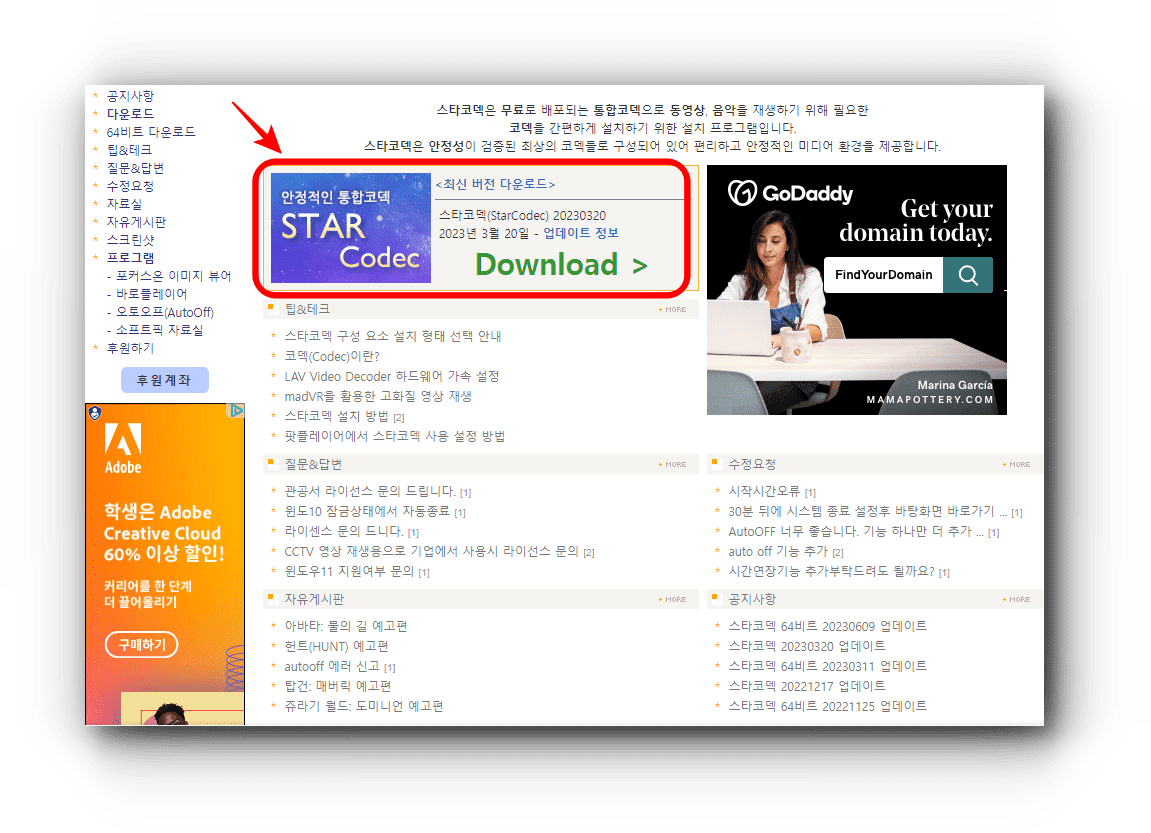Viewport: 1151px width, 833px height.
Task: Open 포커스온 이미지 뷰어 submenu item
Action: 173,276
